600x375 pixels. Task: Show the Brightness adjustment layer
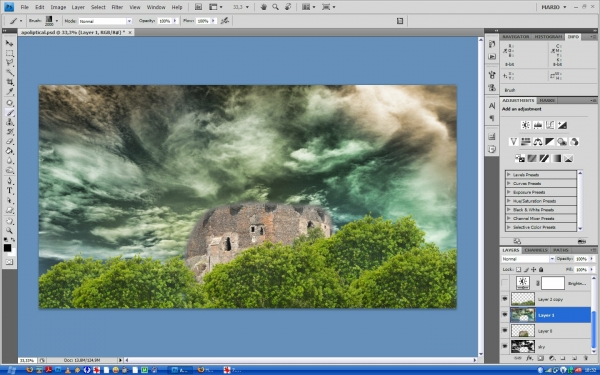(x=505, y=283)
